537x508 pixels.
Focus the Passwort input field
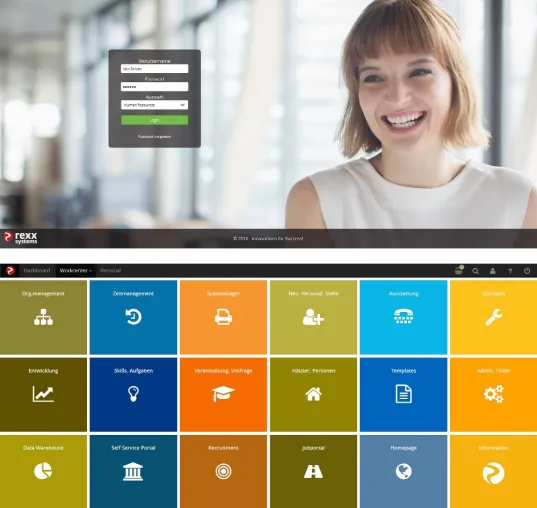(x=154, y=87)
